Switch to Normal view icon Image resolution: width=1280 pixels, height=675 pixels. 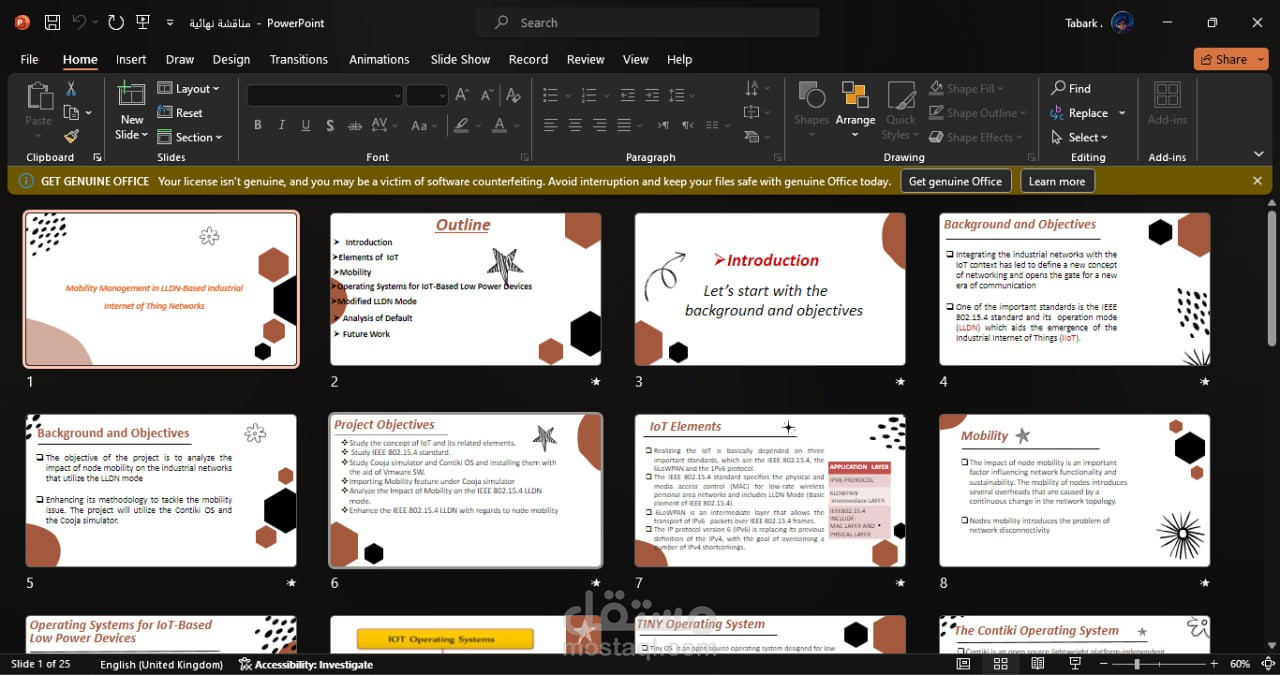(x=963, y=664)
